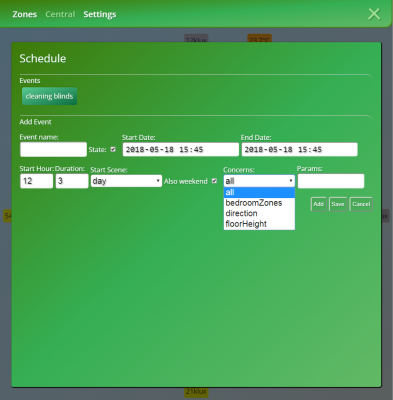
Task: Choose 'bedroomZones' in Concerns list
Action: [x=259, y=203]
